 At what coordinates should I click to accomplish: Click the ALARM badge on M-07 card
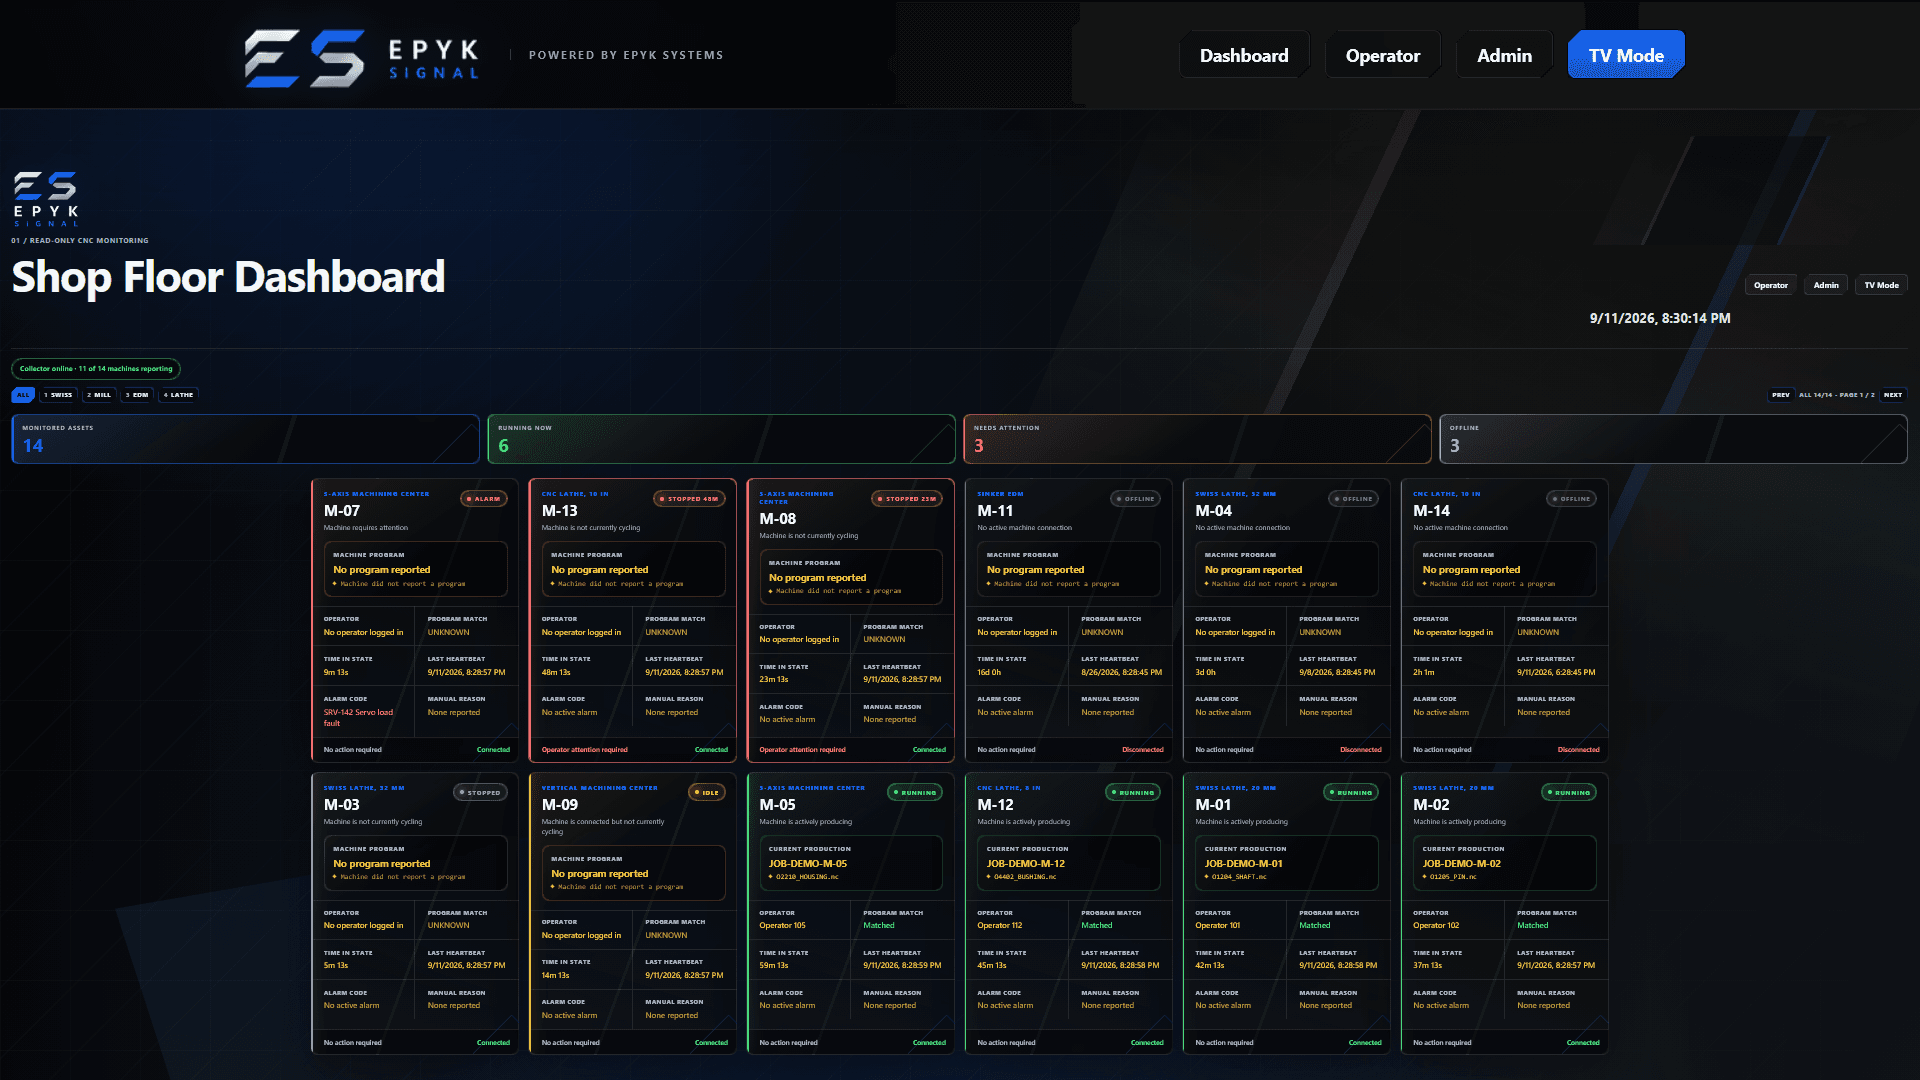point(484,499)
